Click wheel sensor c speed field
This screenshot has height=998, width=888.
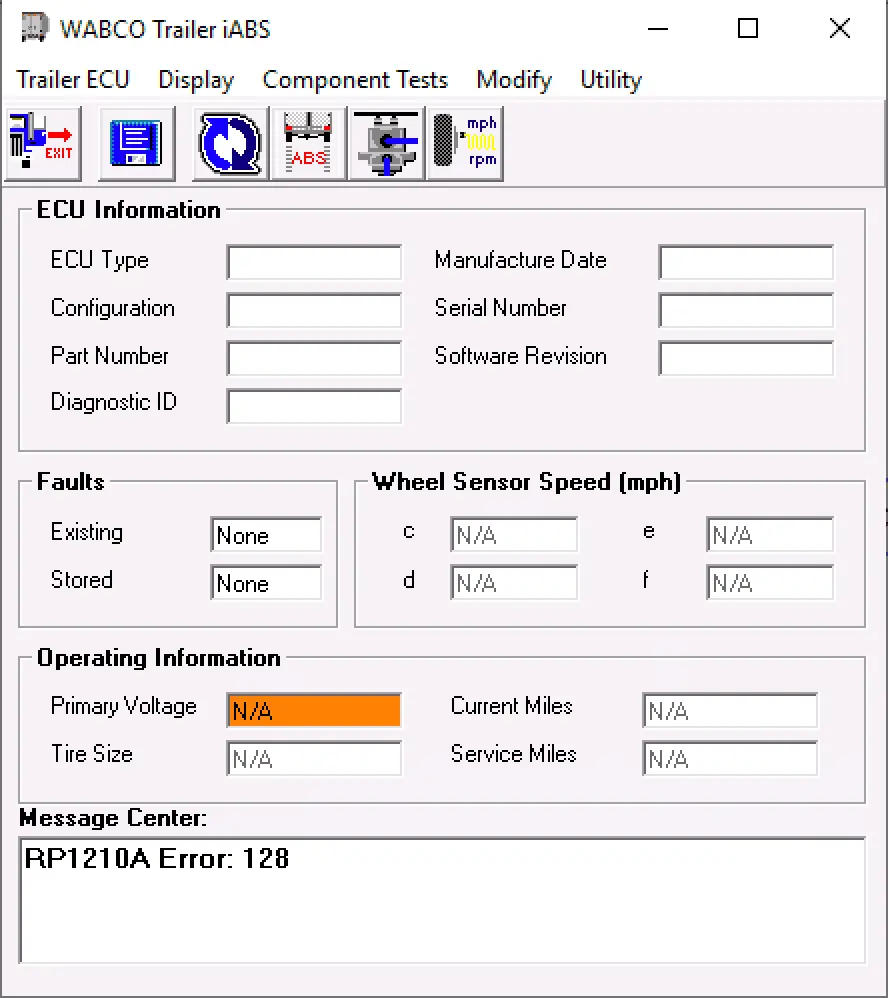click(x=514, y=534)
